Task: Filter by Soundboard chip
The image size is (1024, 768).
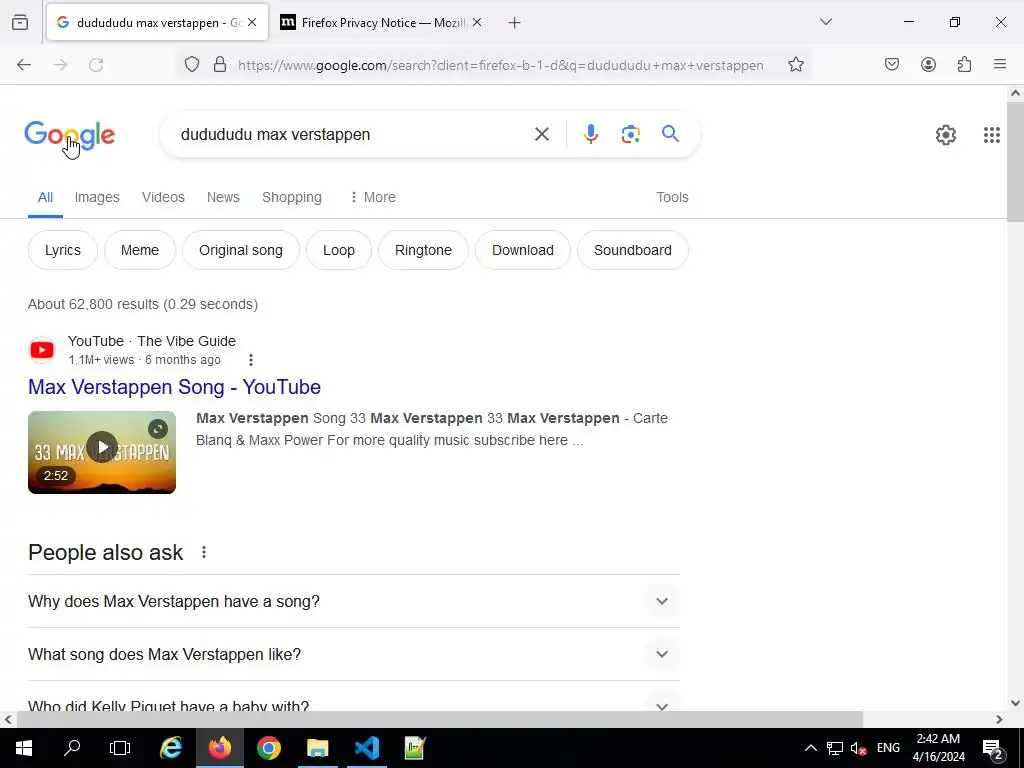Action: [633, 250]
